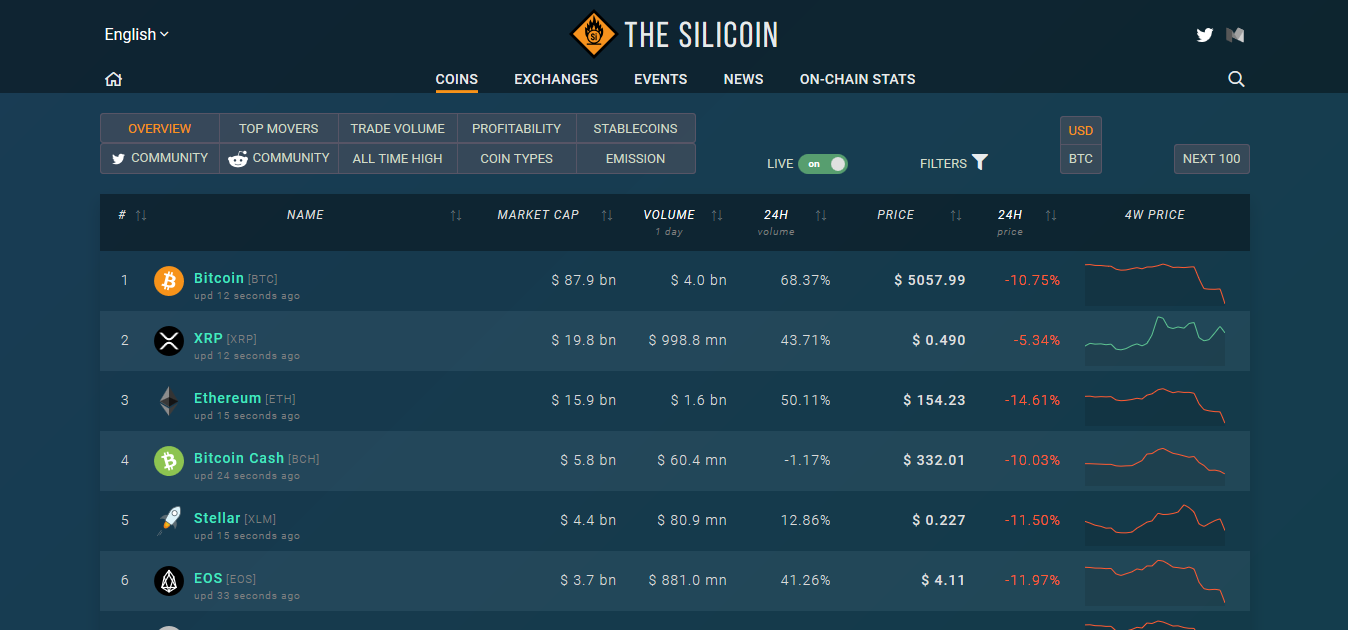Sort by Name column arrows
Screen dimensions: 1348x630
tap(456, 215)
